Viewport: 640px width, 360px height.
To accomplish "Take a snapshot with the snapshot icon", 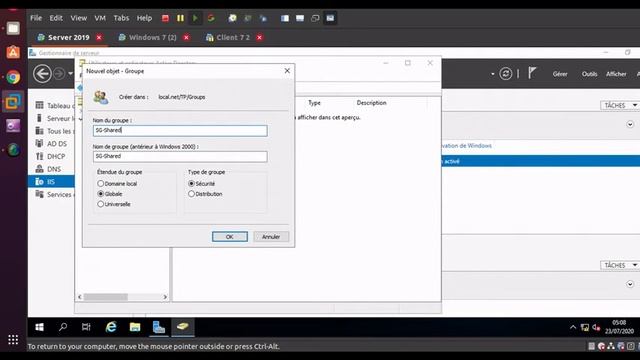I will point(232,18).
